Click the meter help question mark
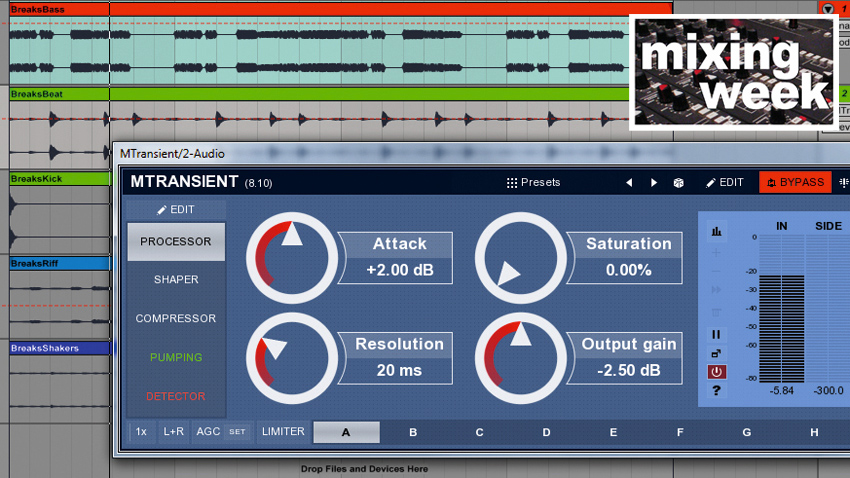This screenshot has height=478, width=850. tap(716, 390)
